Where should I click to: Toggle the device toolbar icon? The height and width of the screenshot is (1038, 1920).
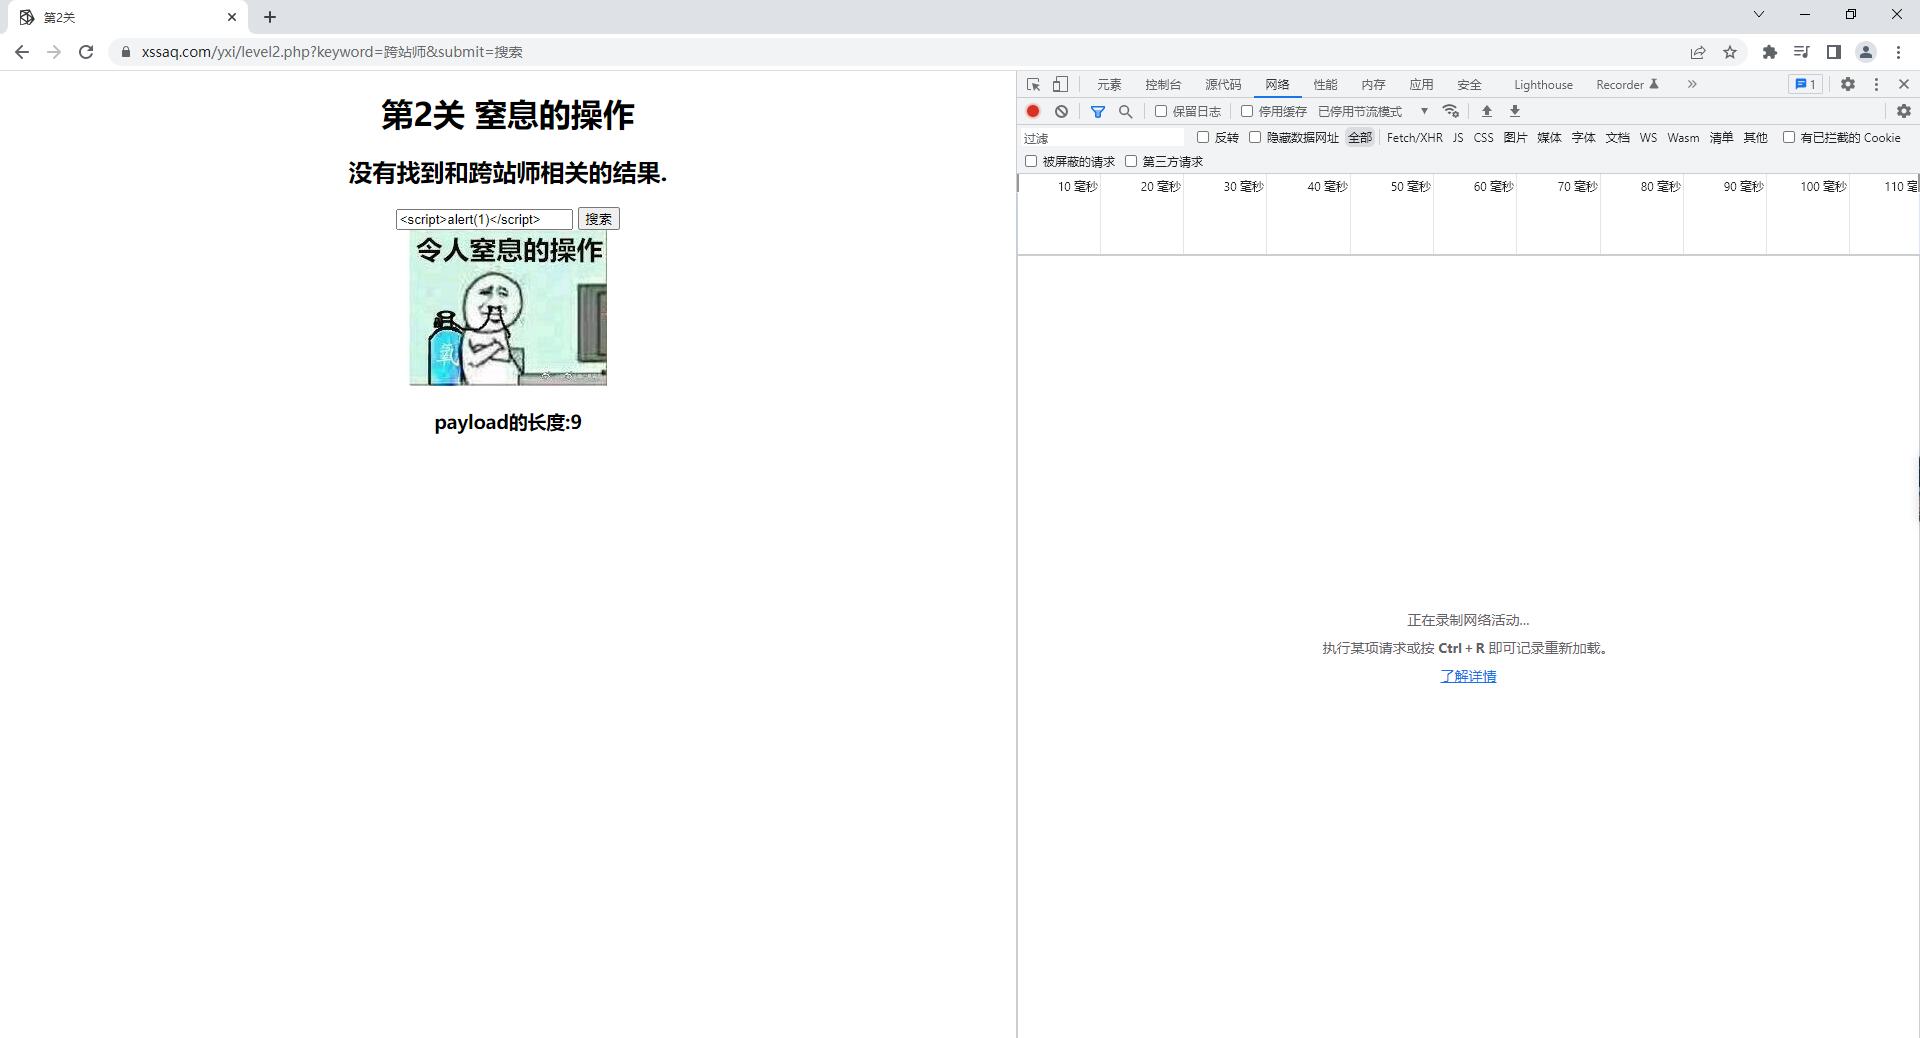tap(1061, 85)
